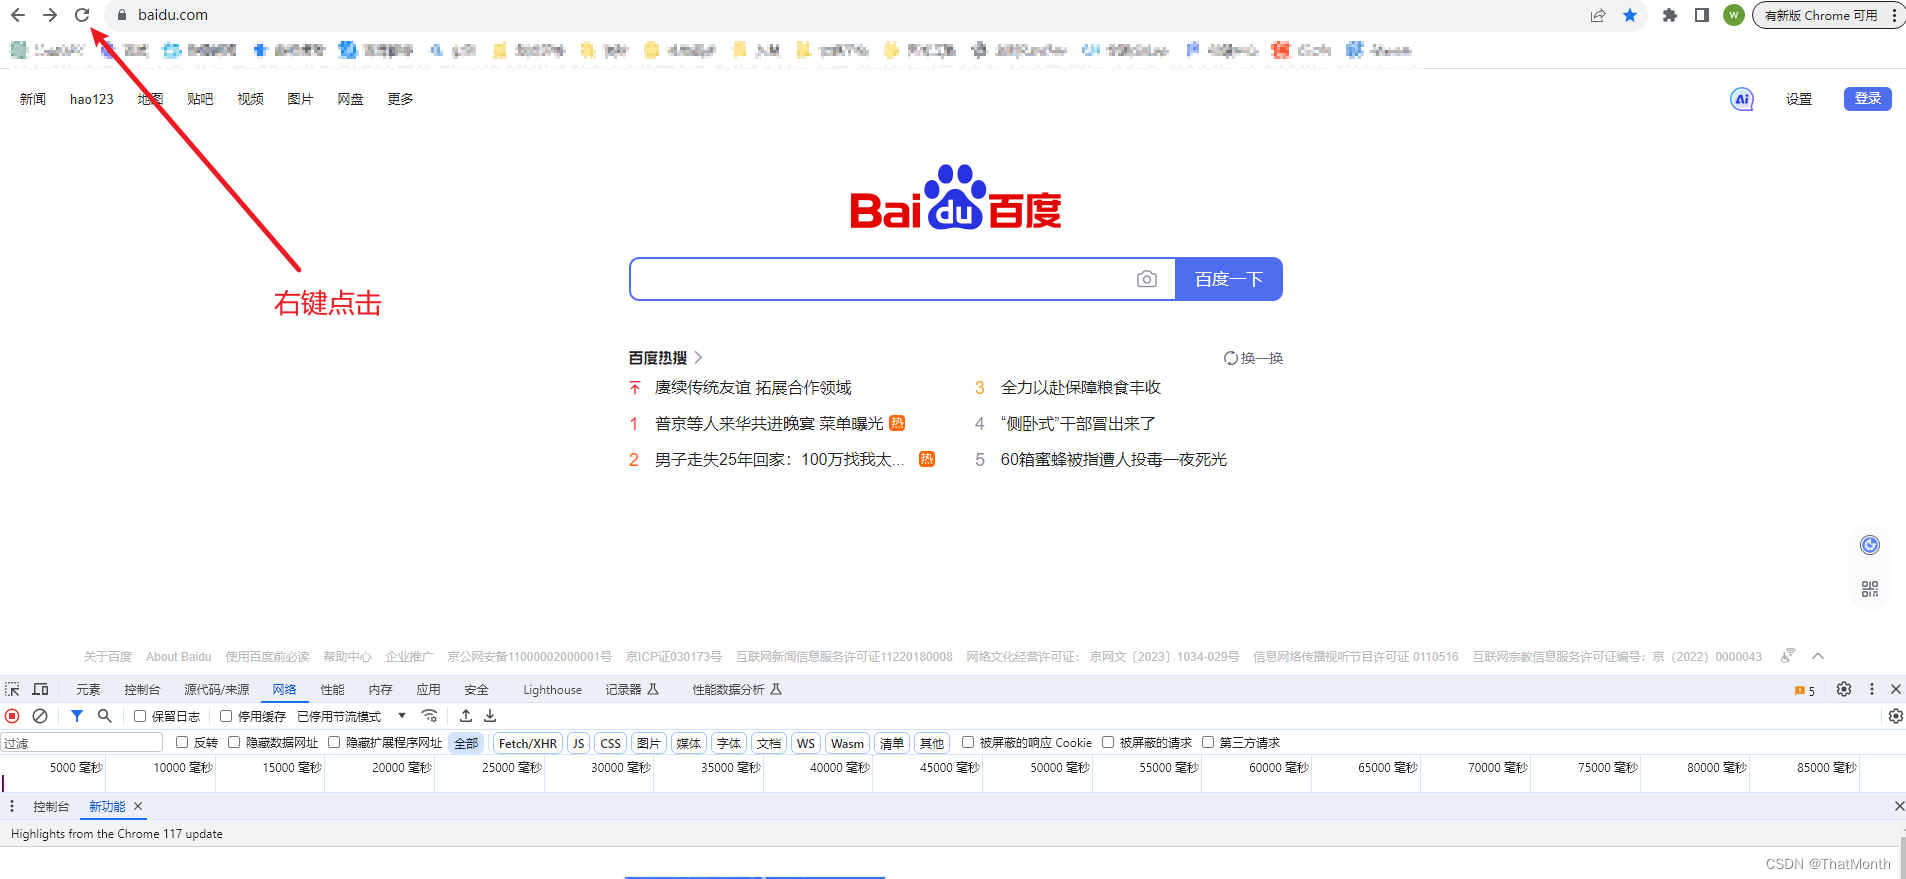Check 隐藏数据网址 checkbox
Viewport: 1906px width, 879px height.
[234, 742]
